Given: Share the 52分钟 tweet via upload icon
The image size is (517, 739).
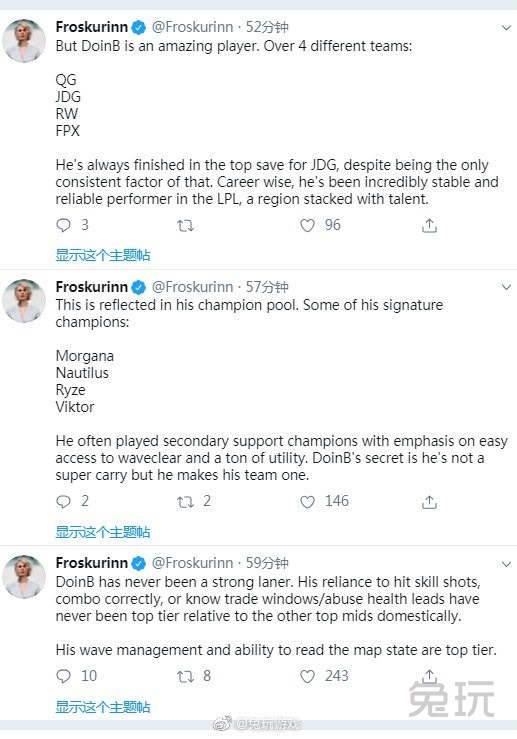Looking at the screenshot, I should [429, 226].
